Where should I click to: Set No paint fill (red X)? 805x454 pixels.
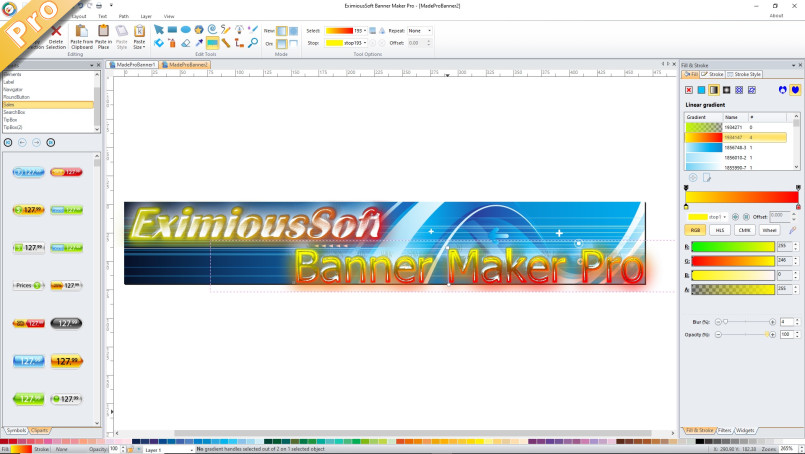coord(689,90)
